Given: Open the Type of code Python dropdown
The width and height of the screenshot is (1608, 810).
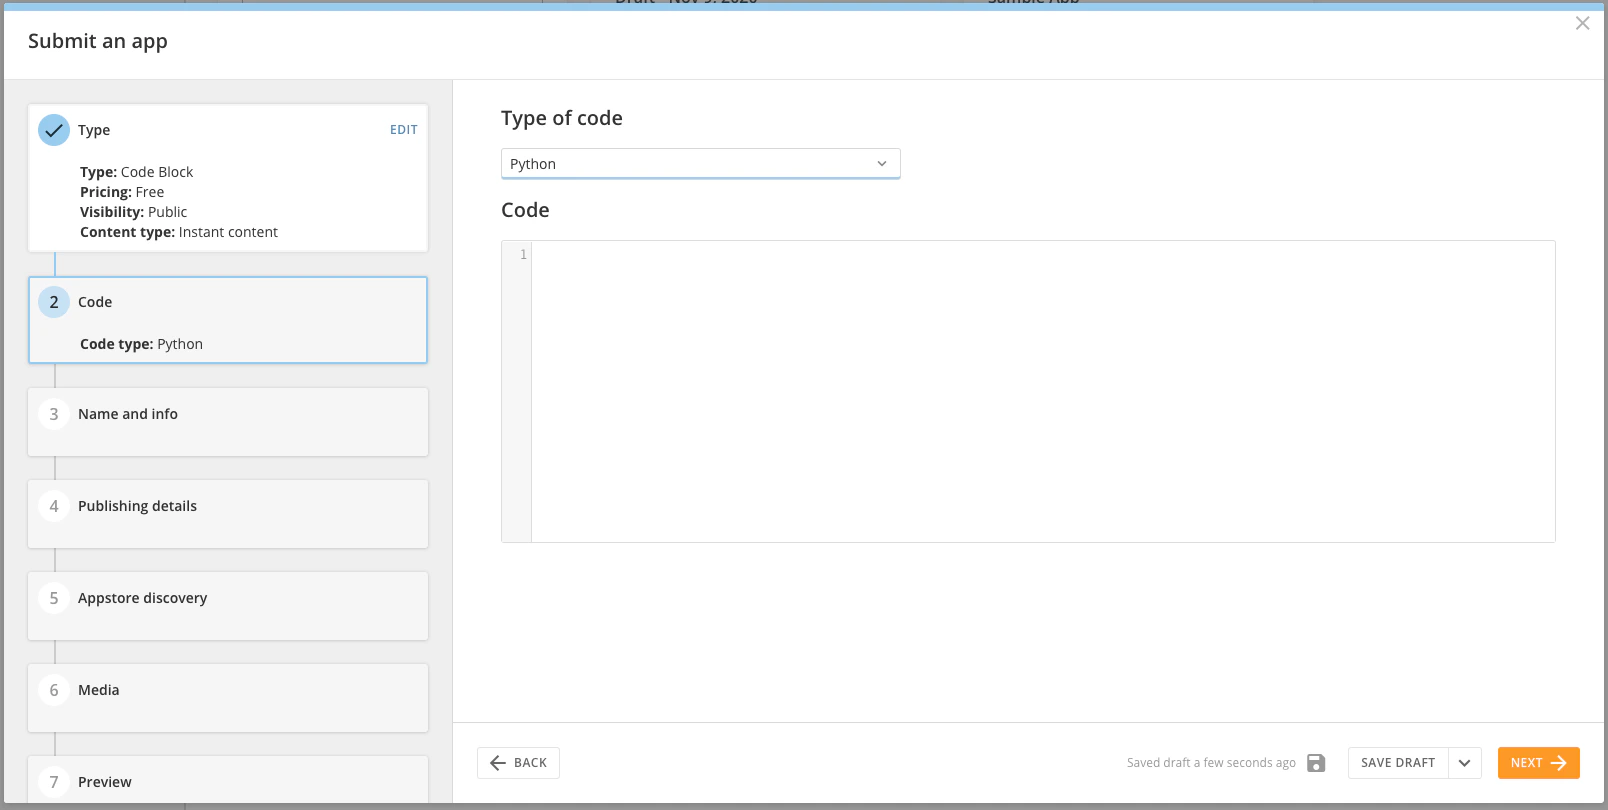Looking at the screenshot, I should tap(700, 164).
